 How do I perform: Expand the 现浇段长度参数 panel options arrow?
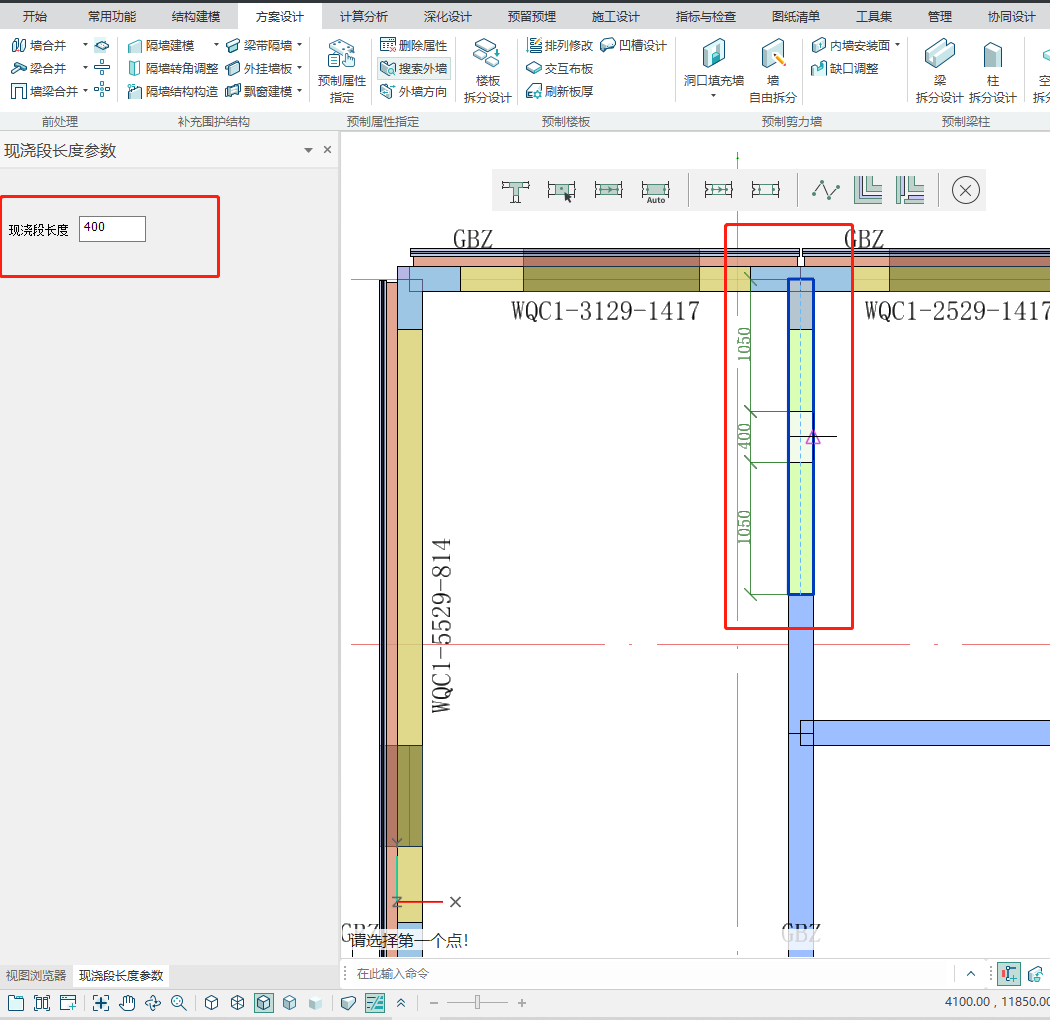[x=308, y=150]
